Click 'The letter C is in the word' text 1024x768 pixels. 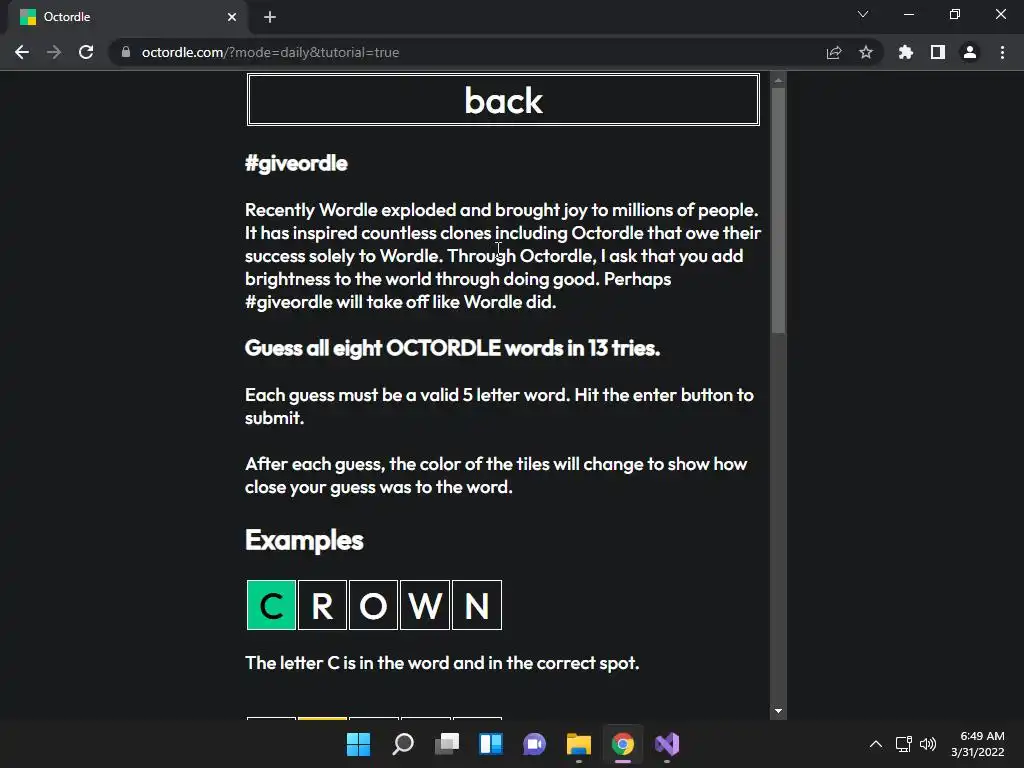point(442,663)
